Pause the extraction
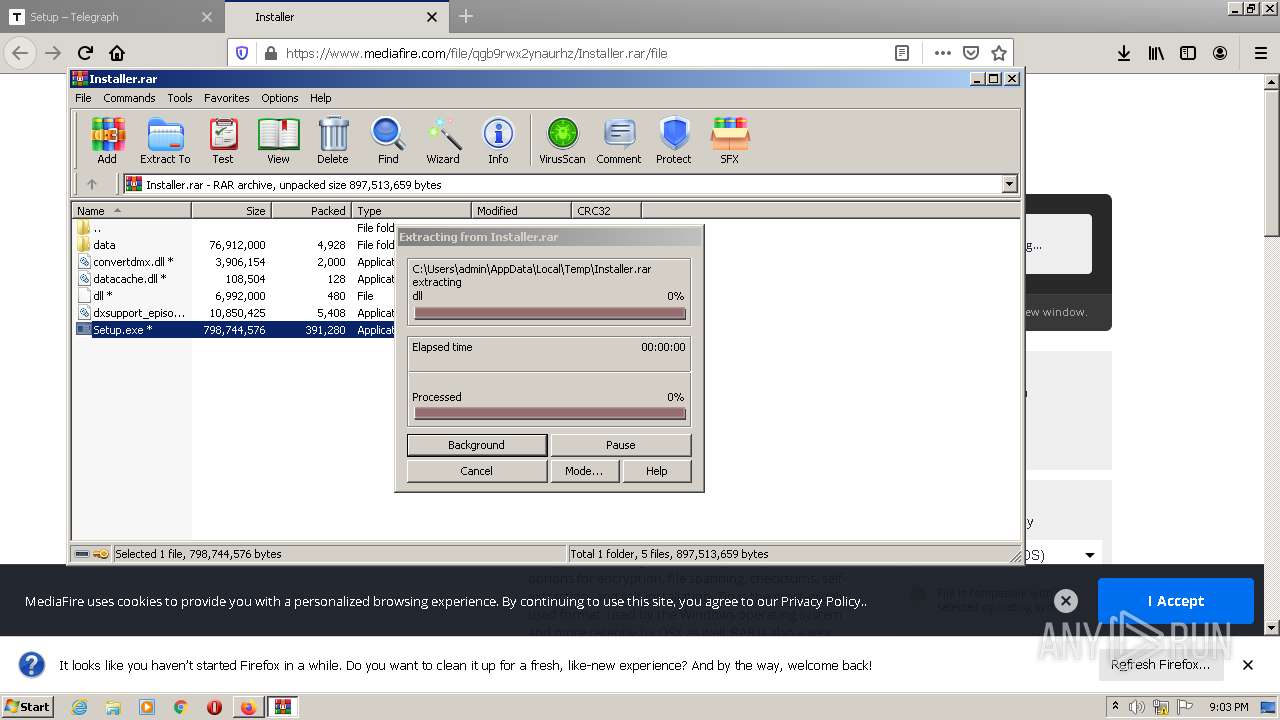The image size is (1280, 720). [x=620, y=445]
